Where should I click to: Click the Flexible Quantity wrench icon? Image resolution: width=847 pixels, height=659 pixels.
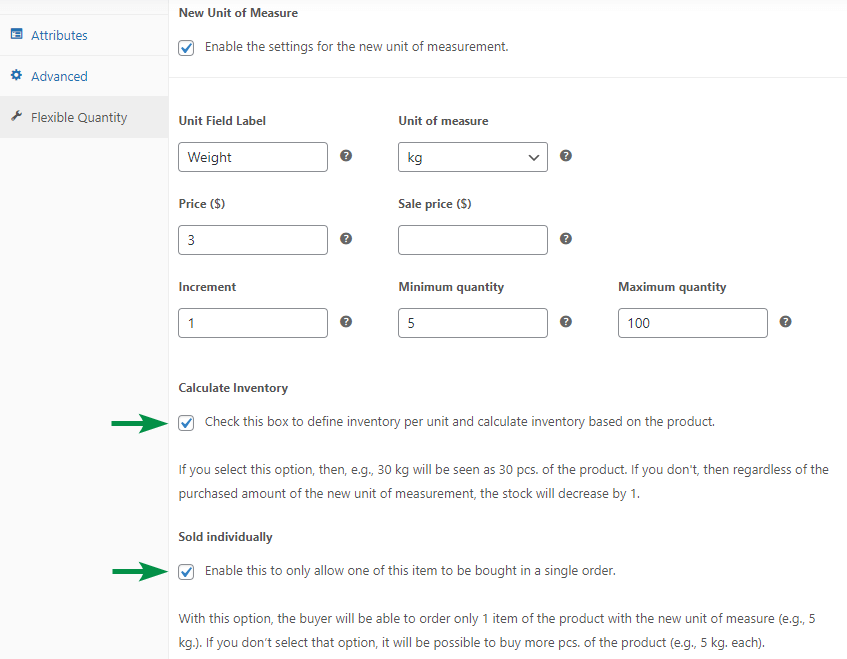(17, 116)
